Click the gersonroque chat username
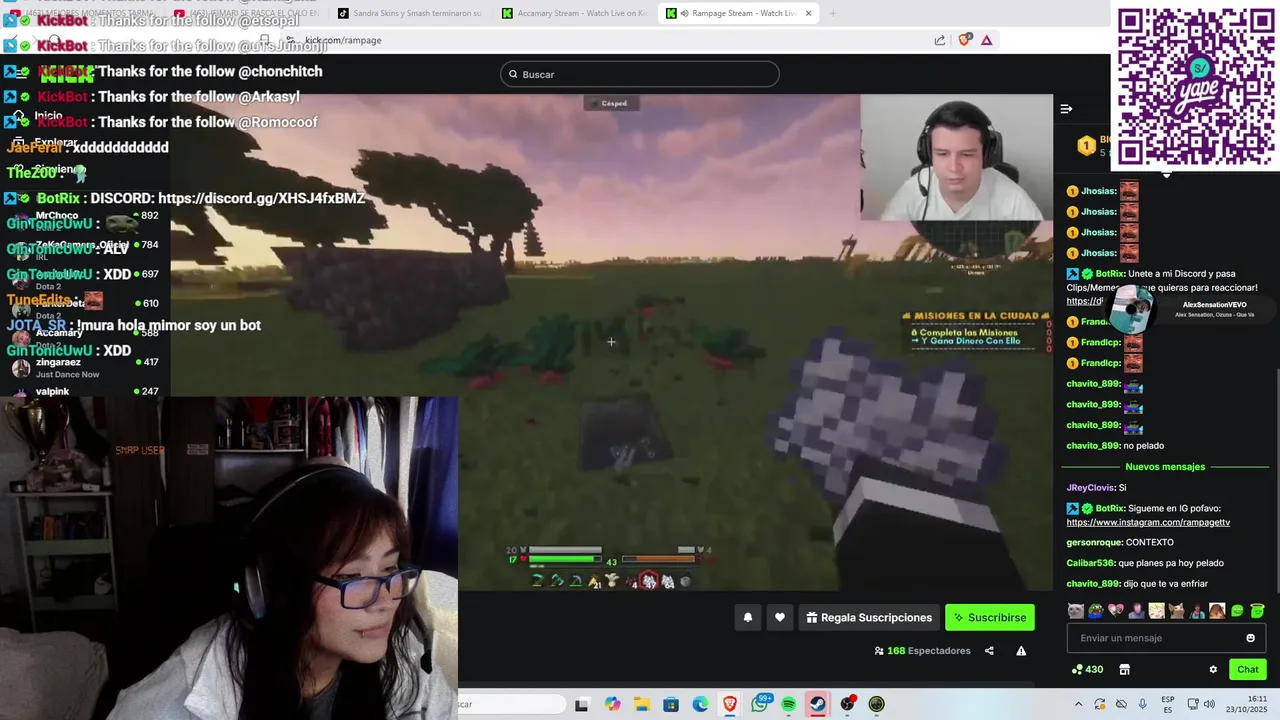This screenshot has width=1280, height=720. (x=1093, y=542)
